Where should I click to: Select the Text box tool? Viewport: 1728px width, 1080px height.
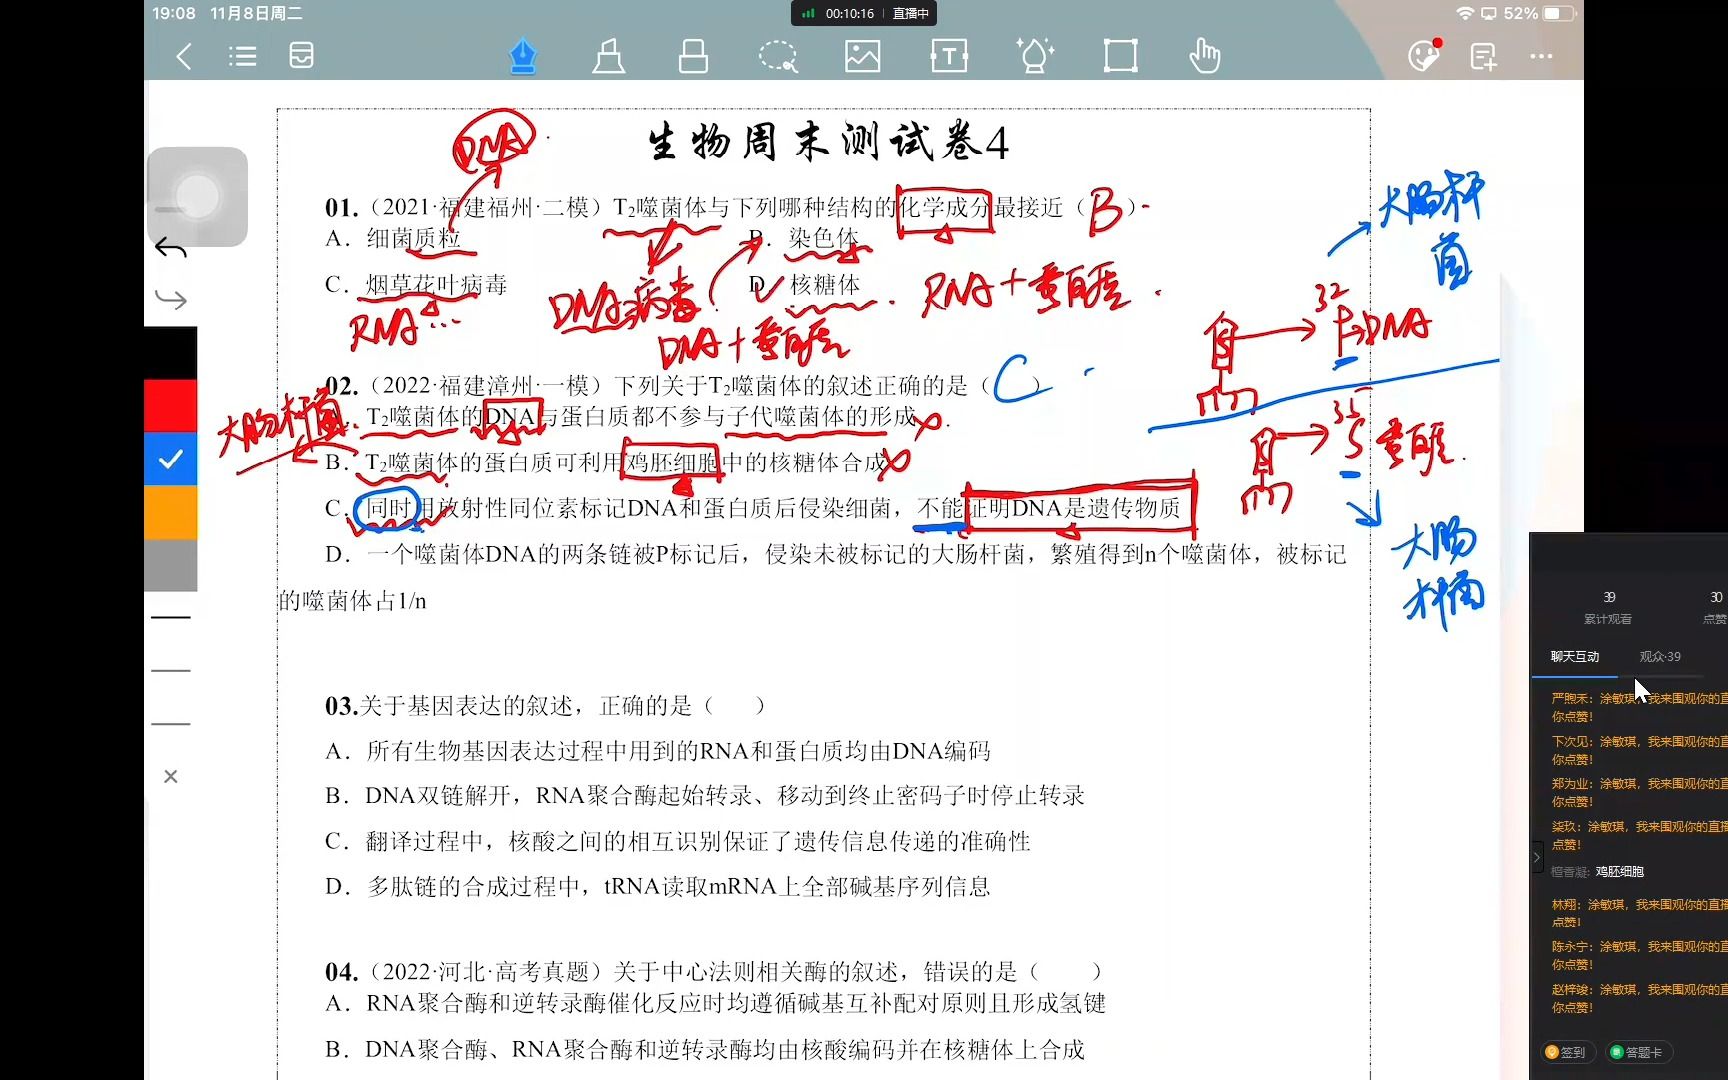point(949,56)
